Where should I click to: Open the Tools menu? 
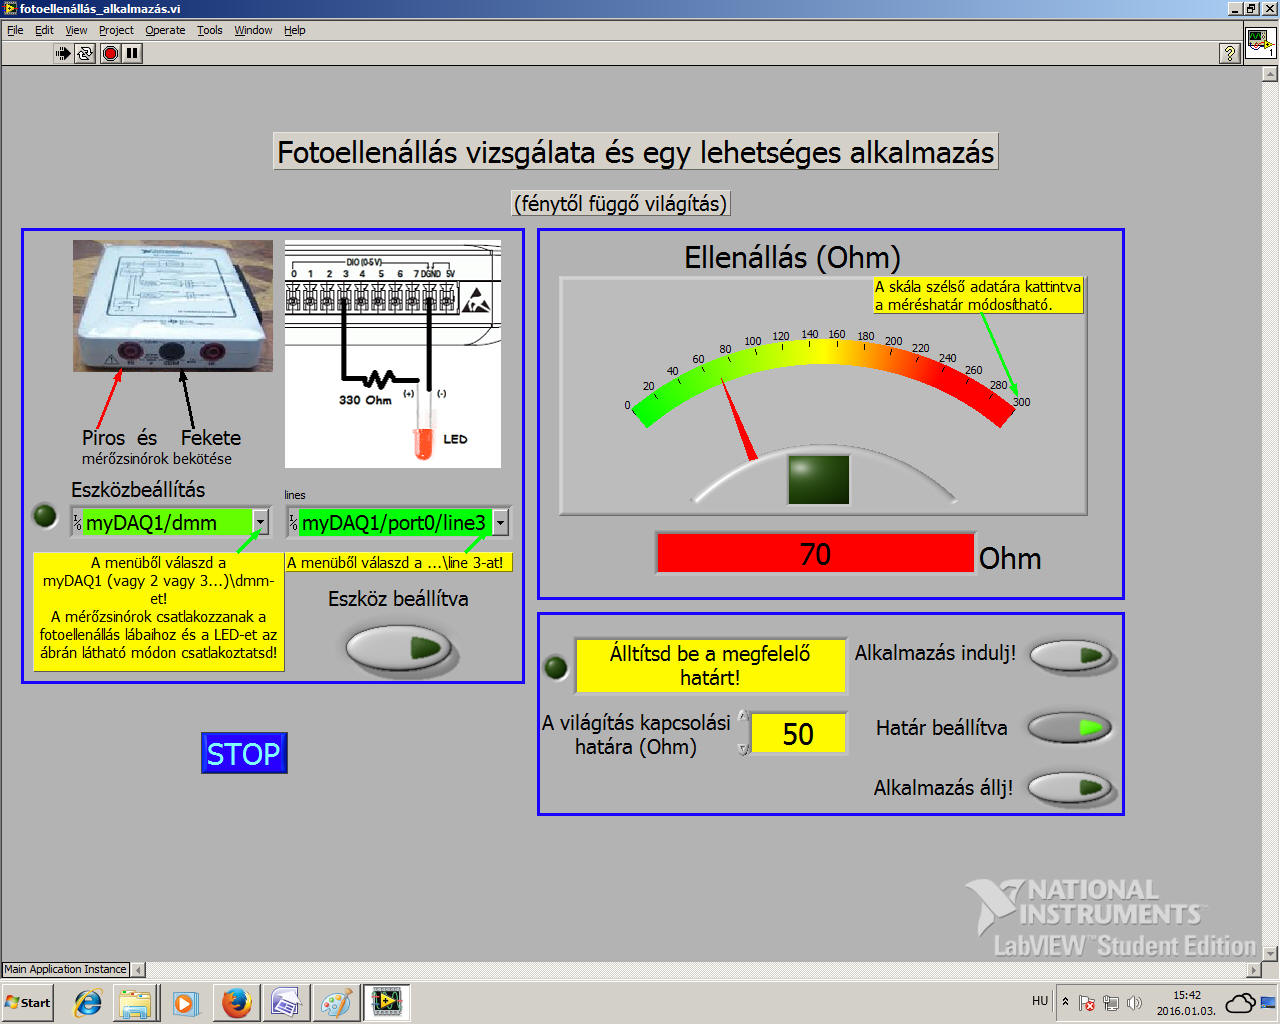coord(209,30)
